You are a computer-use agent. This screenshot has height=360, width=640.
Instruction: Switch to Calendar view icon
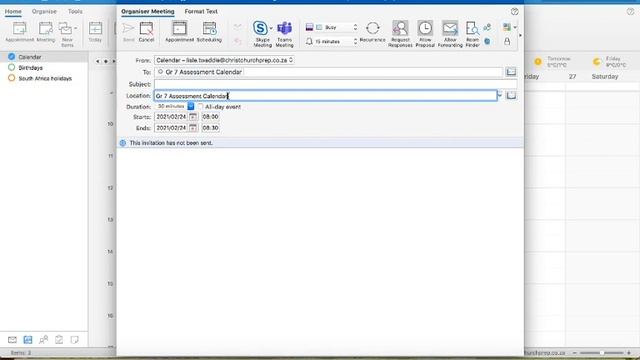coord(28,340)
